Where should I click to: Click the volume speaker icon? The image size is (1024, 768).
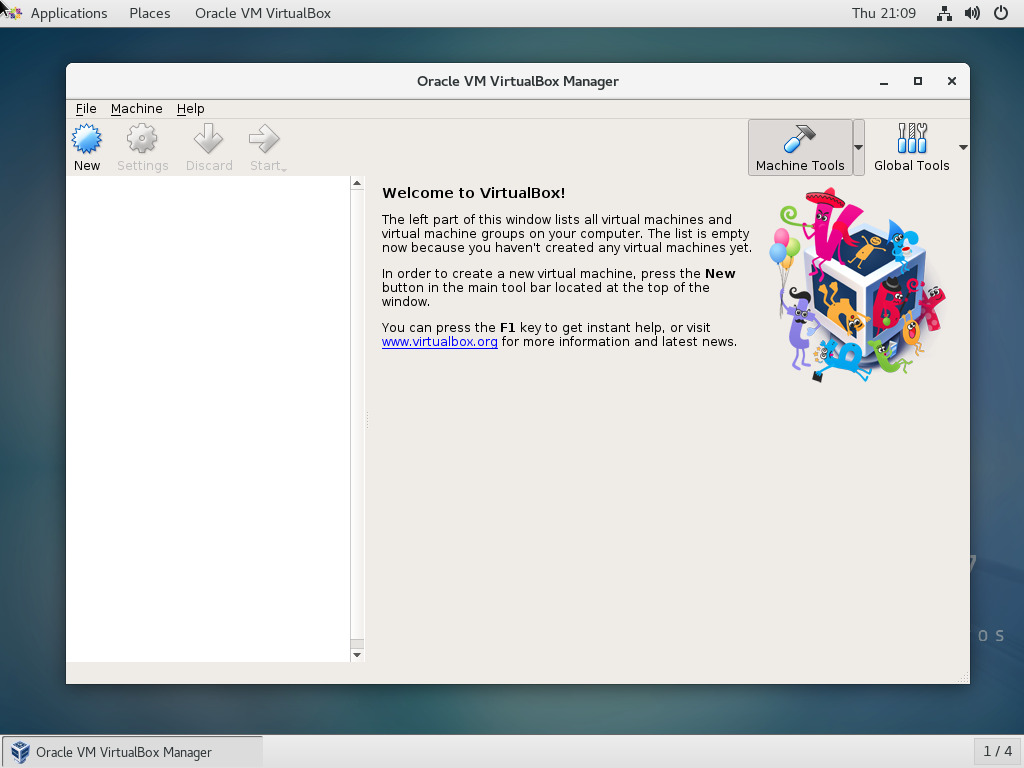tap(972, 13)
